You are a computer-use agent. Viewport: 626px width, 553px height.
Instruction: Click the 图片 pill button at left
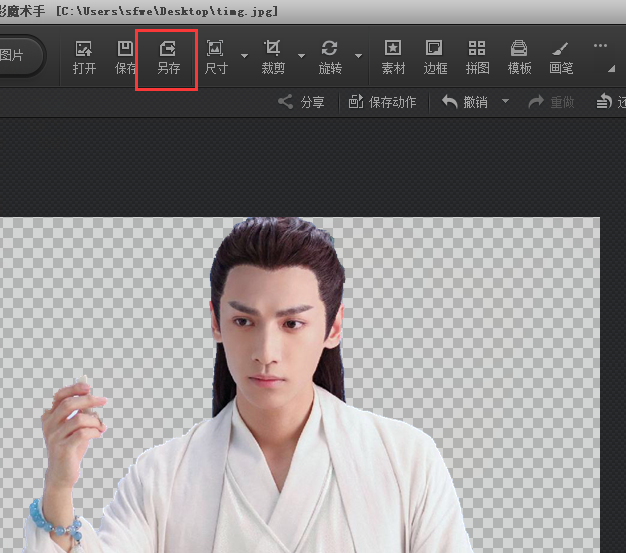coord(20,55)
